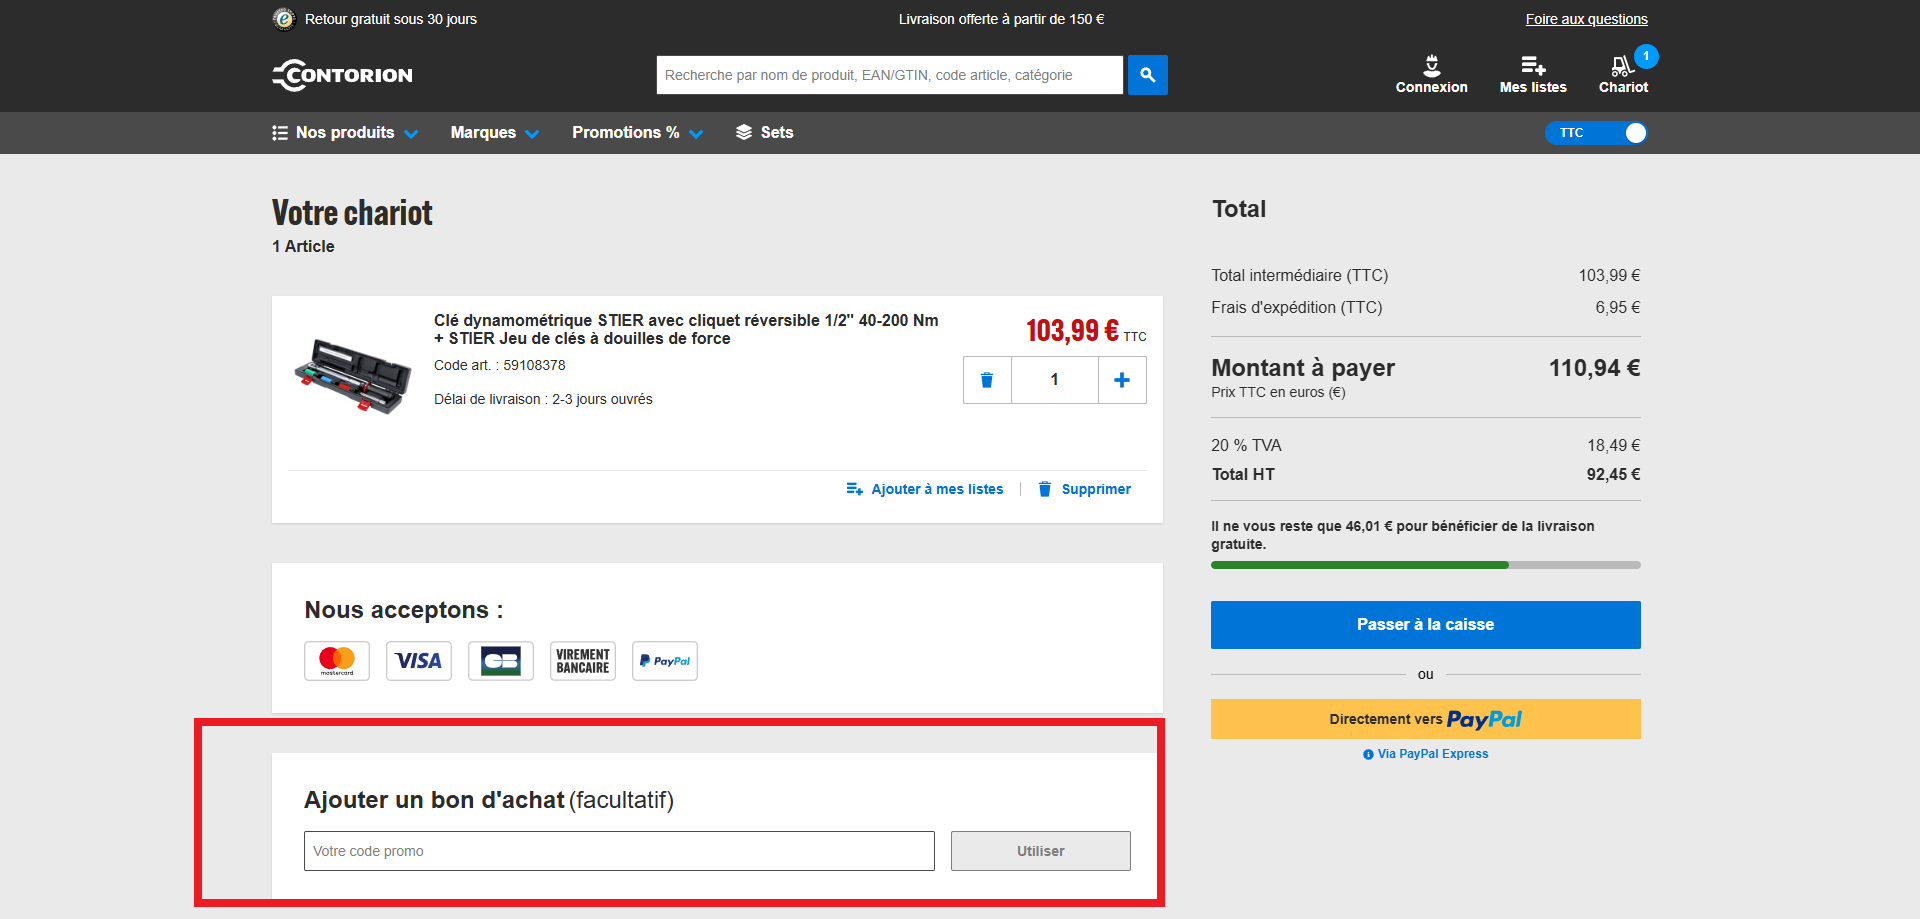Click Supprimer link to remove article

tap(1085, 489)
